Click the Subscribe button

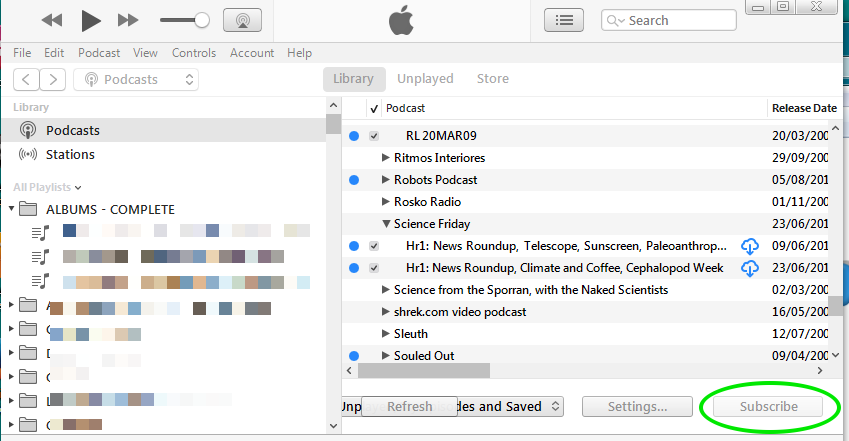click(768, 406)
